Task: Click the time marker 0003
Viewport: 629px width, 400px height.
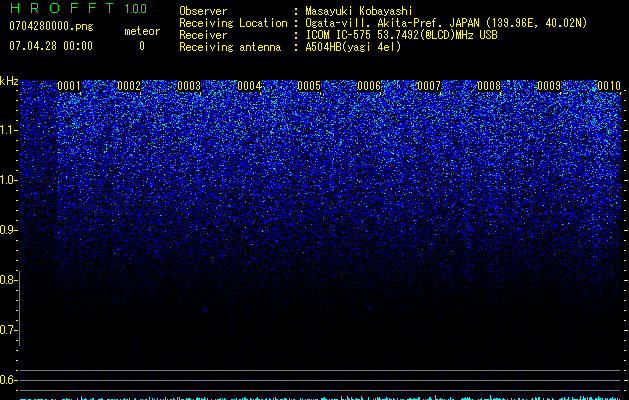Action: pyautogui.click(x=189, y=86)
